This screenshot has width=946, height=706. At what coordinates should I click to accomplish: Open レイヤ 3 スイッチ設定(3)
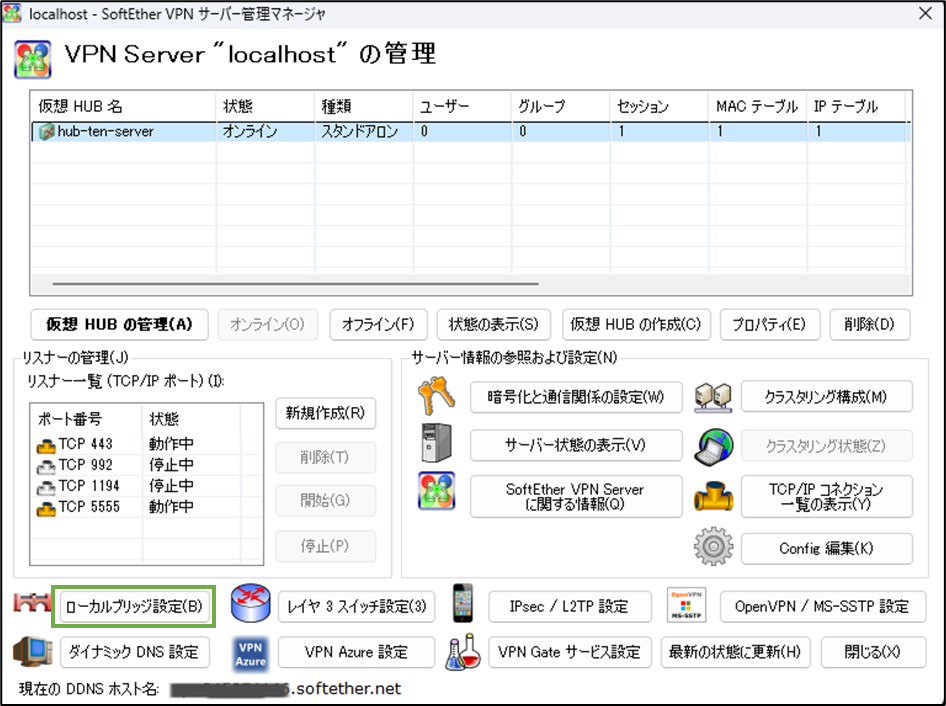point(357,606)
